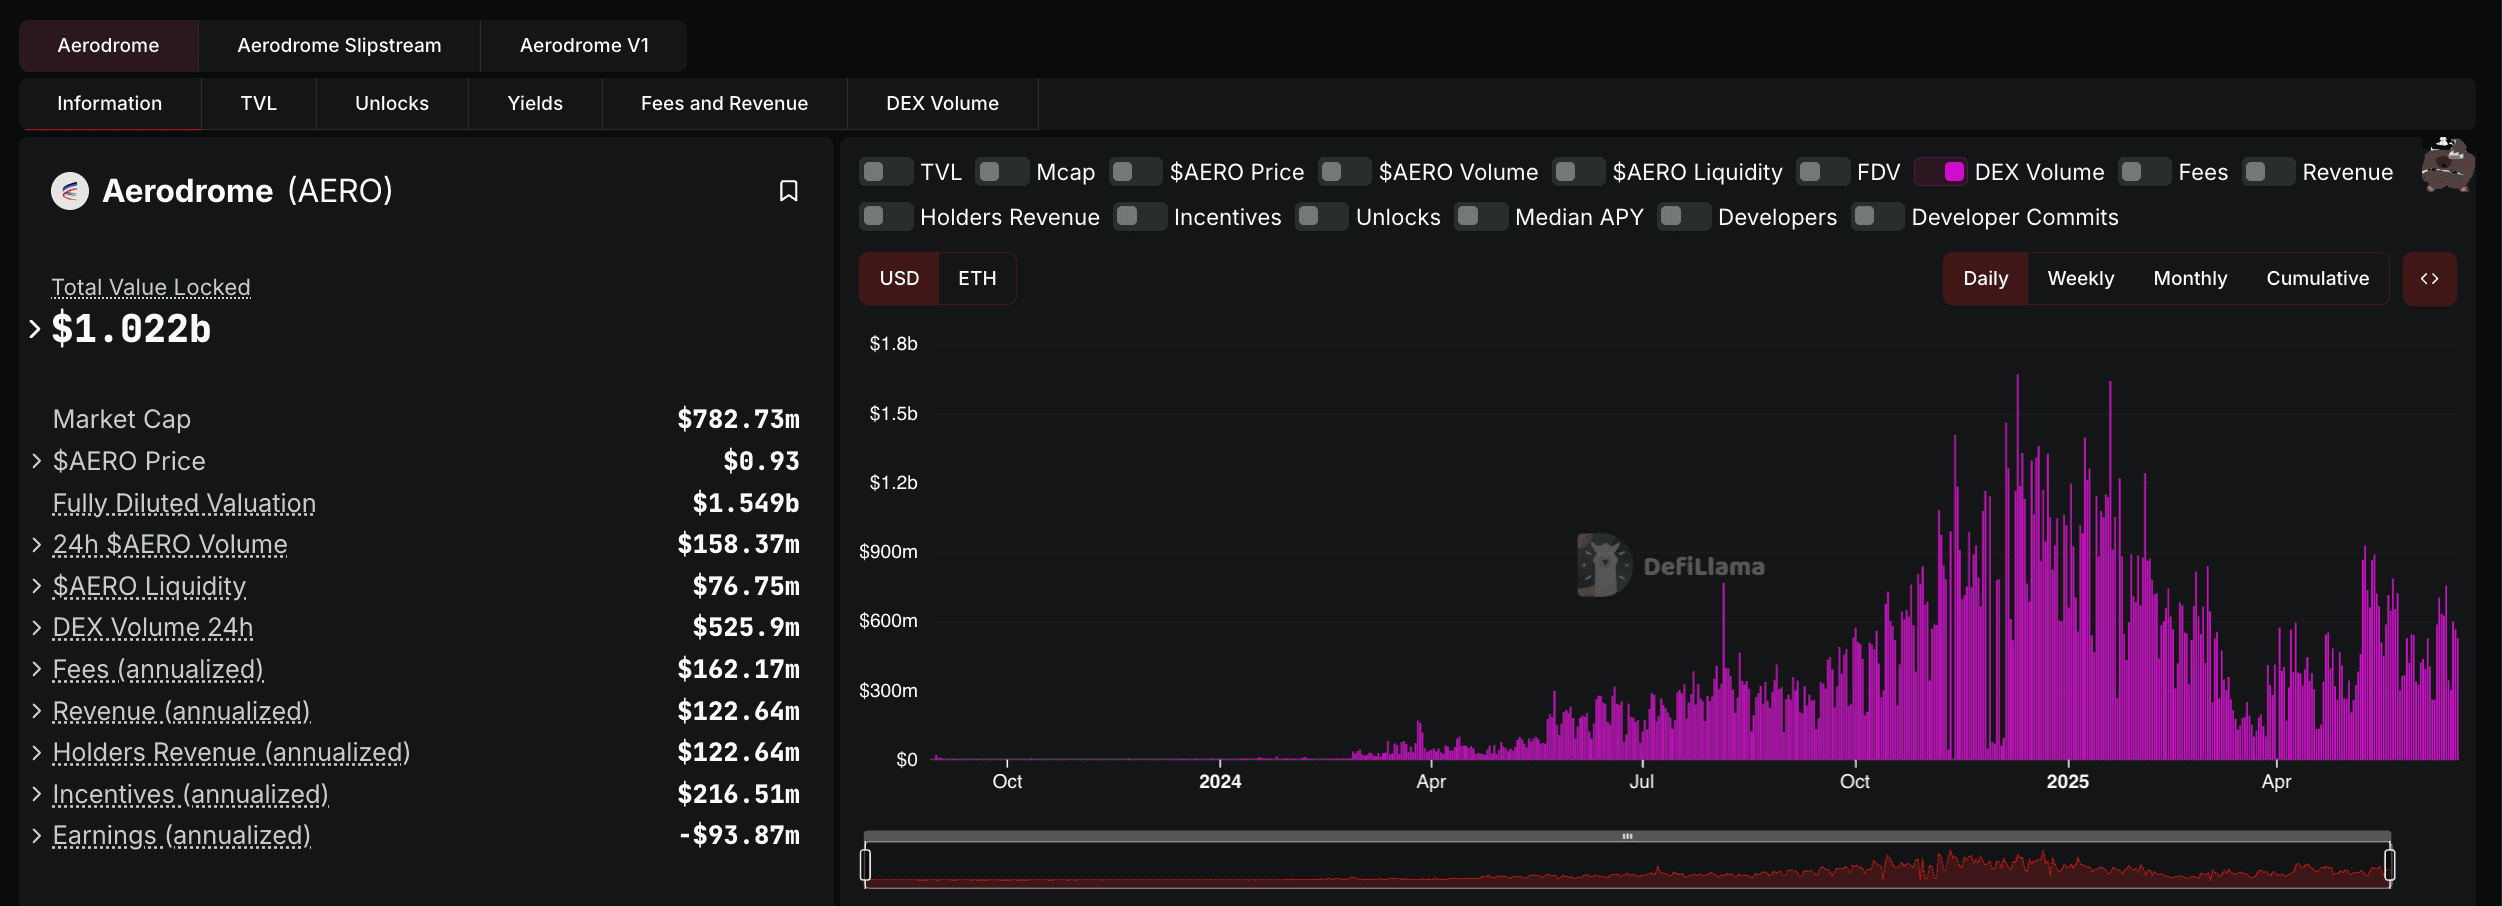The width and height of the screenshot is (2502, 906).
Task: Click the right handle of the range slider
Action: coord(2389,864)
